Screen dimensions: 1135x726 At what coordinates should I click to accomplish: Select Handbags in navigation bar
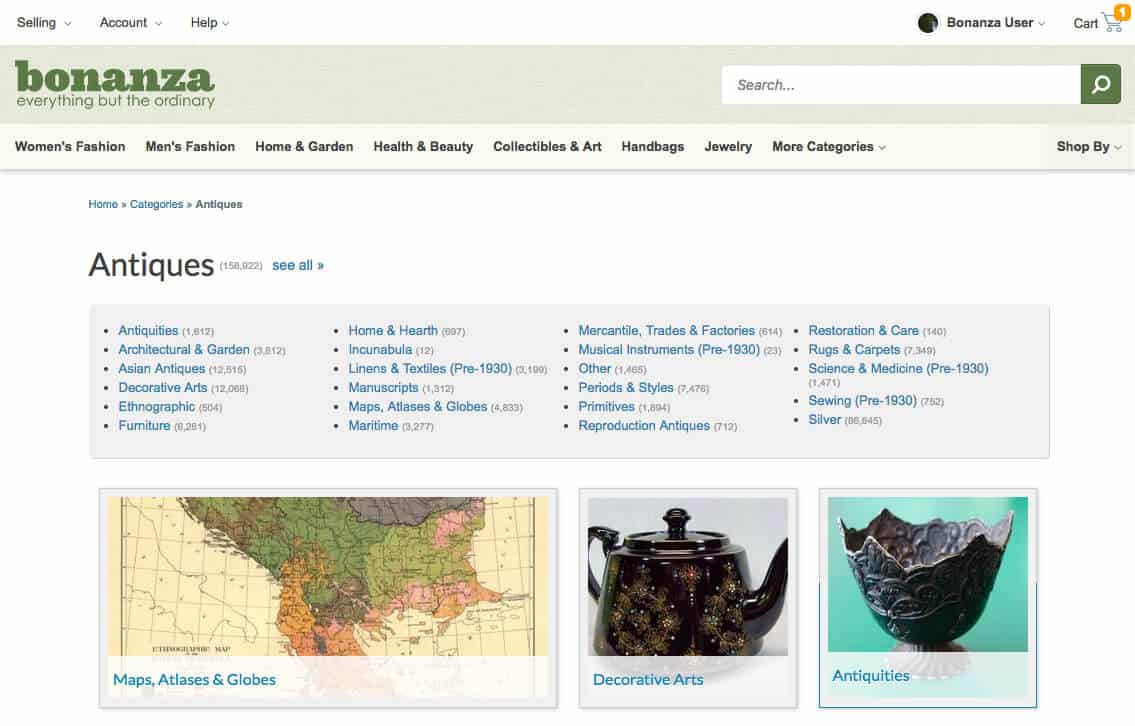coord(652,146)
